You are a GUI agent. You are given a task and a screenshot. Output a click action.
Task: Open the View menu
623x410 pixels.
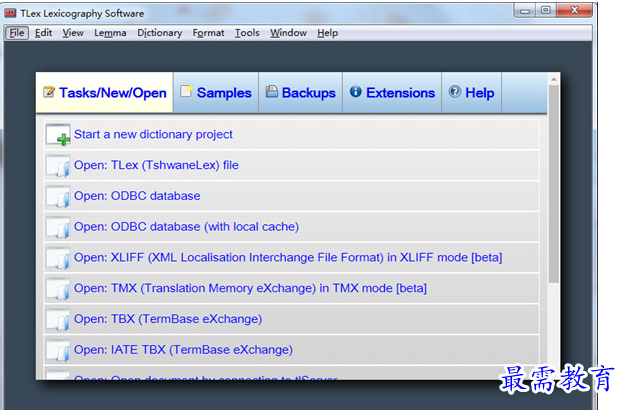pos(73,33)
